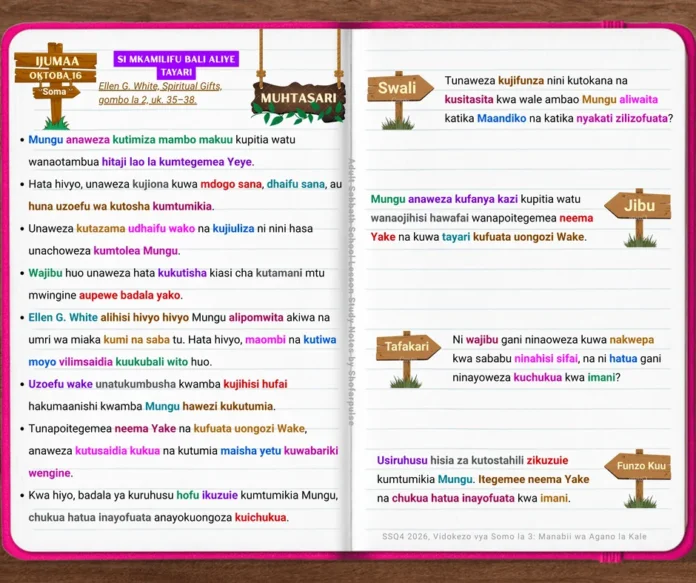Click the pink elastic band at top right
The image size is (696, 583).
coord(613,25)
